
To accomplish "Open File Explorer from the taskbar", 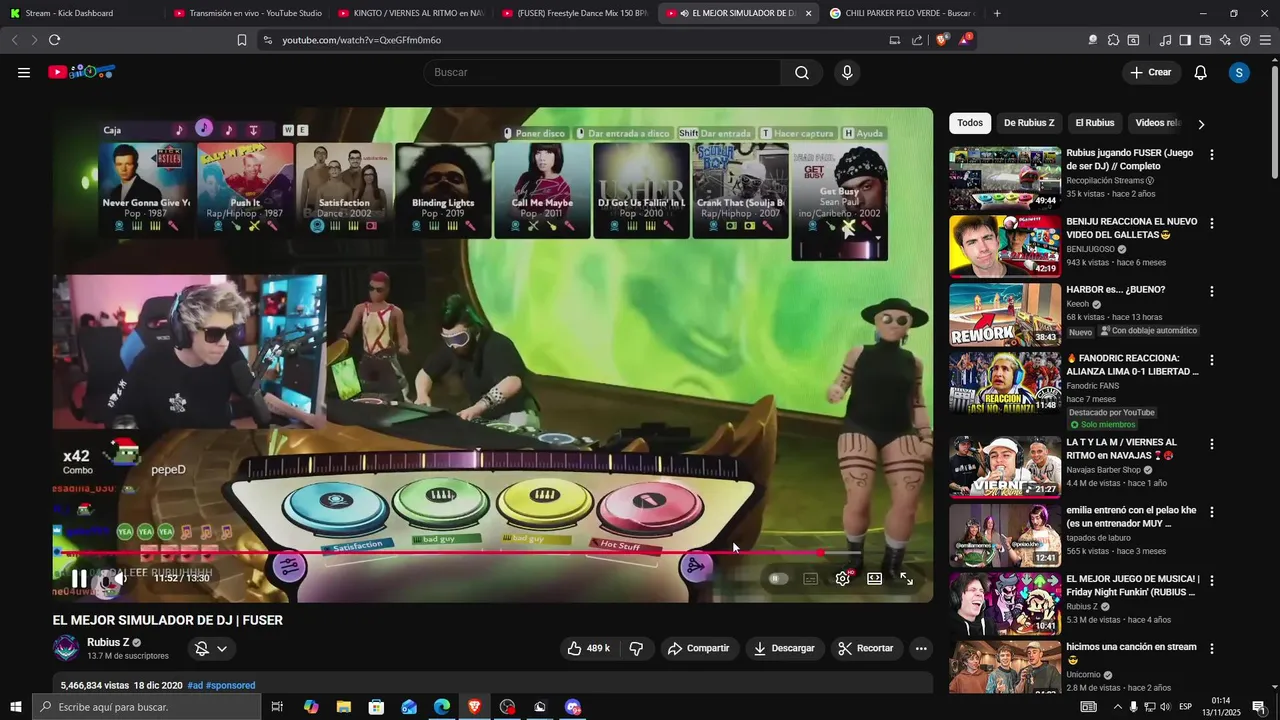I will tap(343, 707).
